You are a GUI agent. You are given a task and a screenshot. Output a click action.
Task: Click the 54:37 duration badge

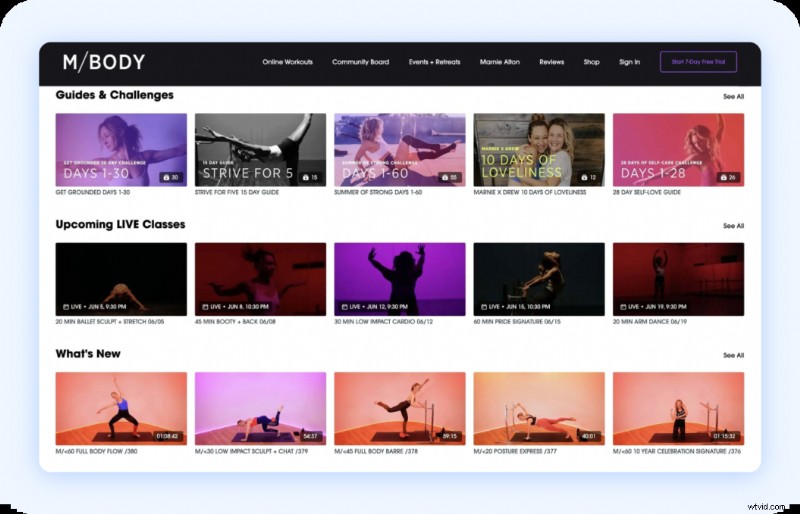click(x=311, y=436)
